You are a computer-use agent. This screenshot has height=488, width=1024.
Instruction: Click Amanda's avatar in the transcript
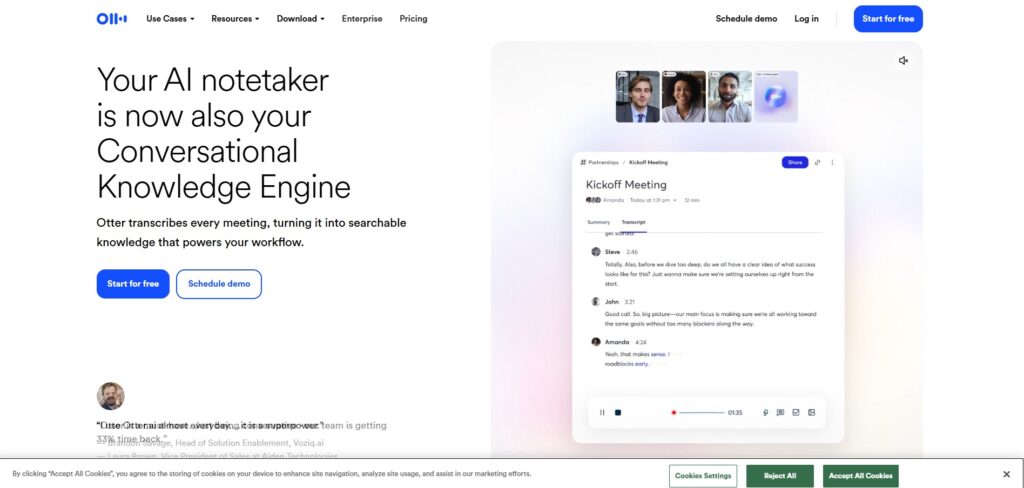coord(596,342)
